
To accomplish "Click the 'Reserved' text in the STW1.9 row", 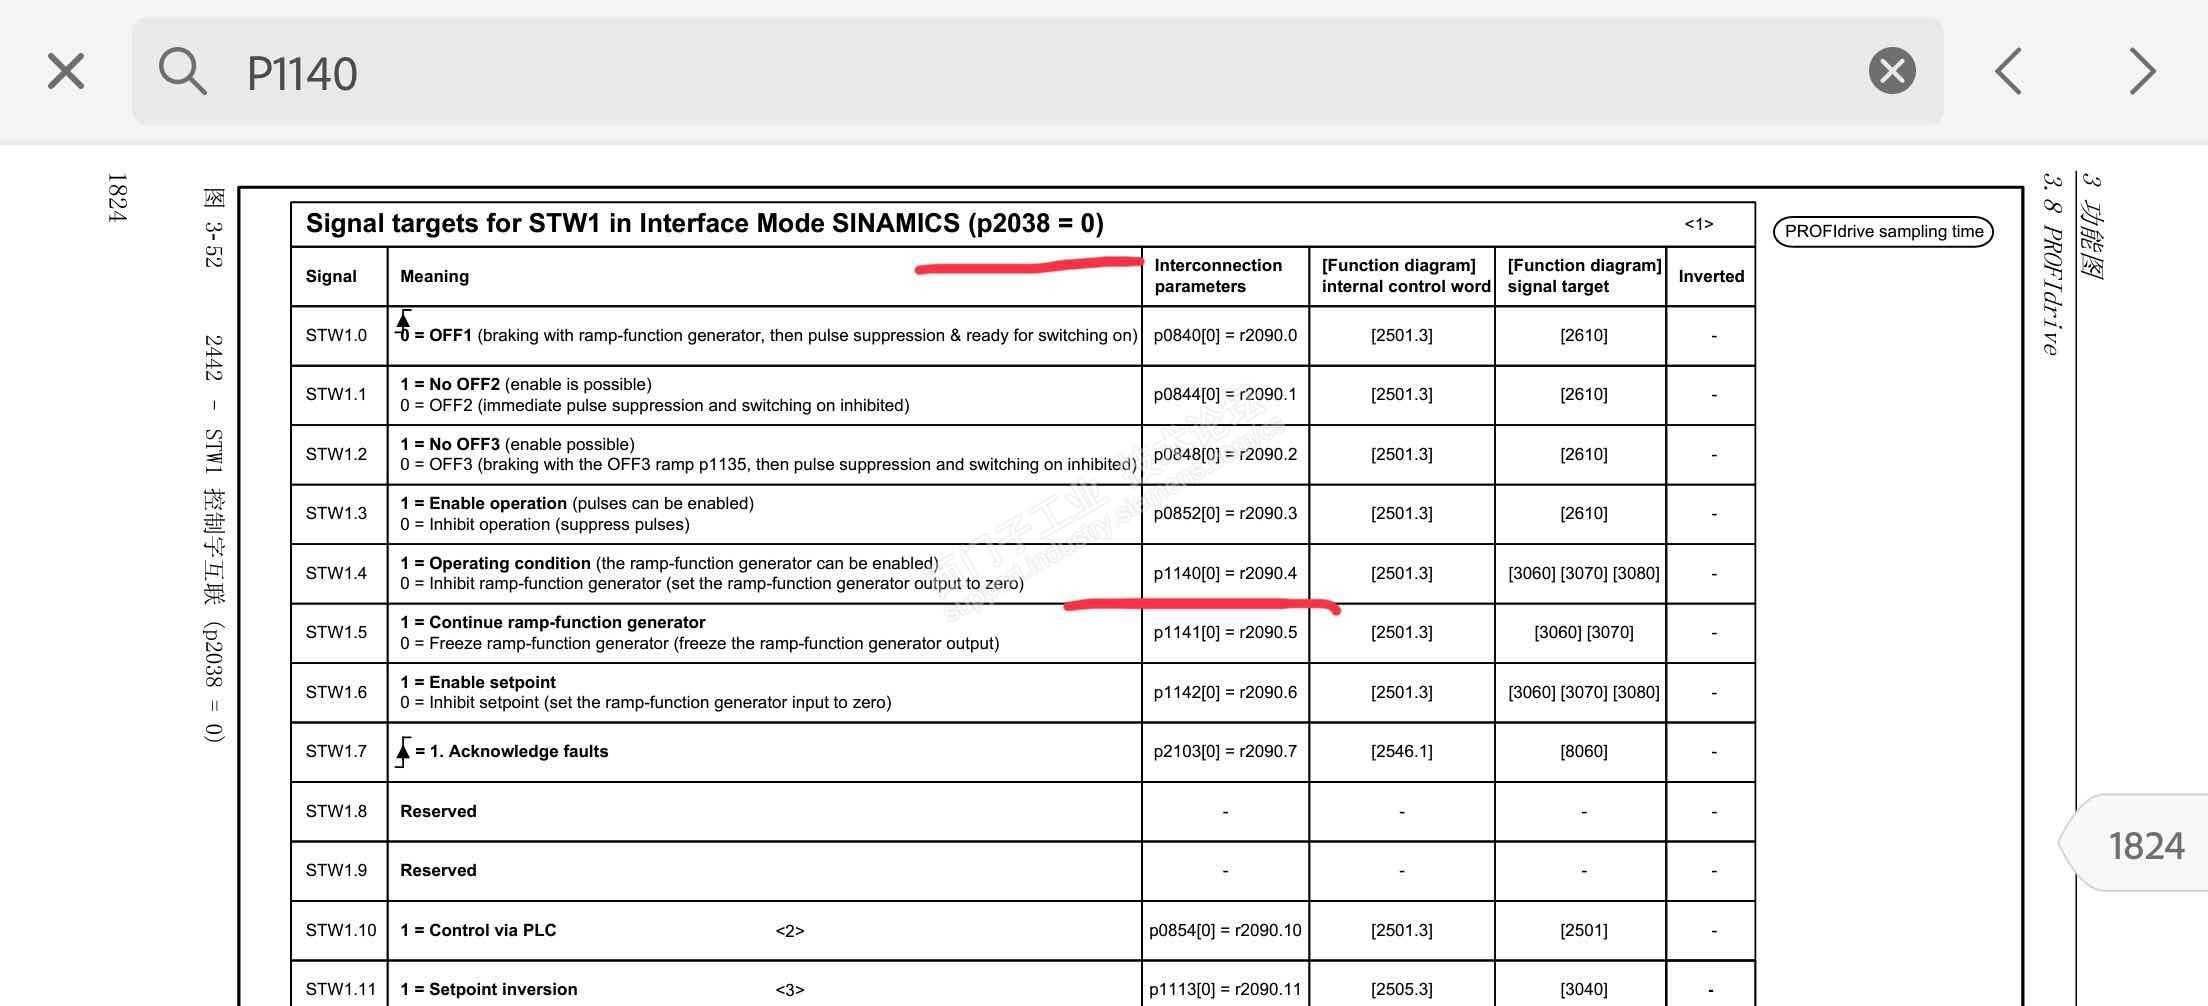I will pos(438,870).
